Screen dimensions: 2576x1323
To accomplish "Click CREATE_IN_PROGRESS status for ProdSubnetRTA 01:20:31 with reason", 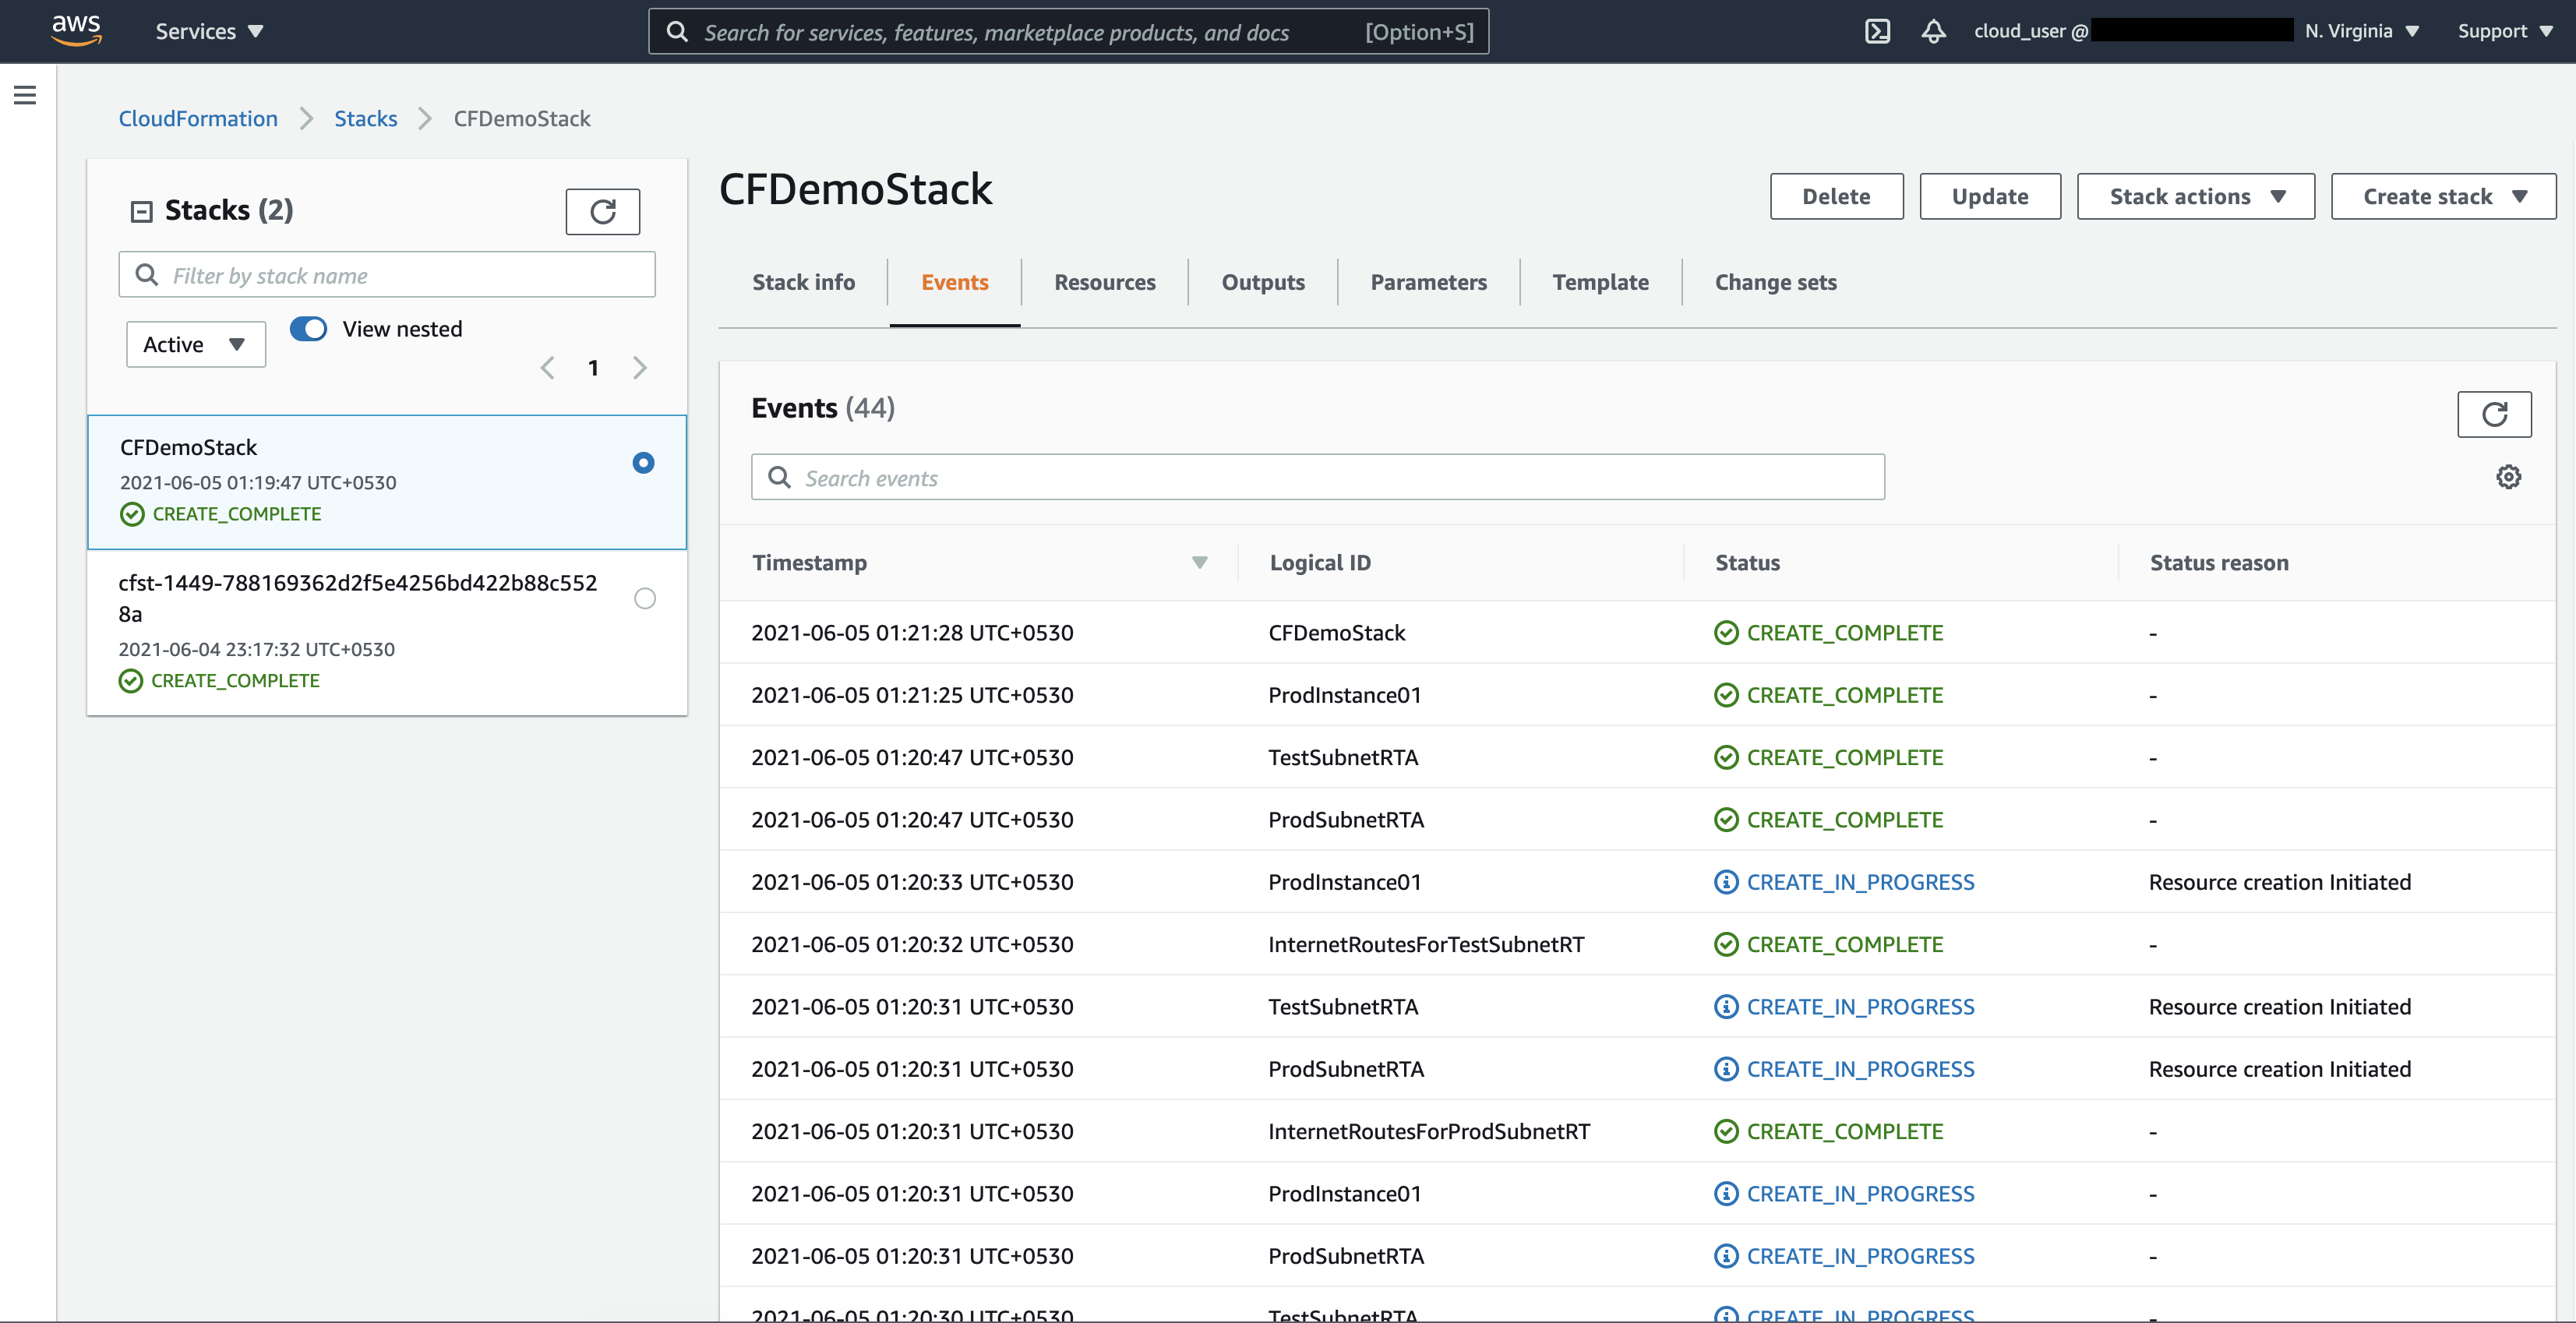I will [1860, 1070].
